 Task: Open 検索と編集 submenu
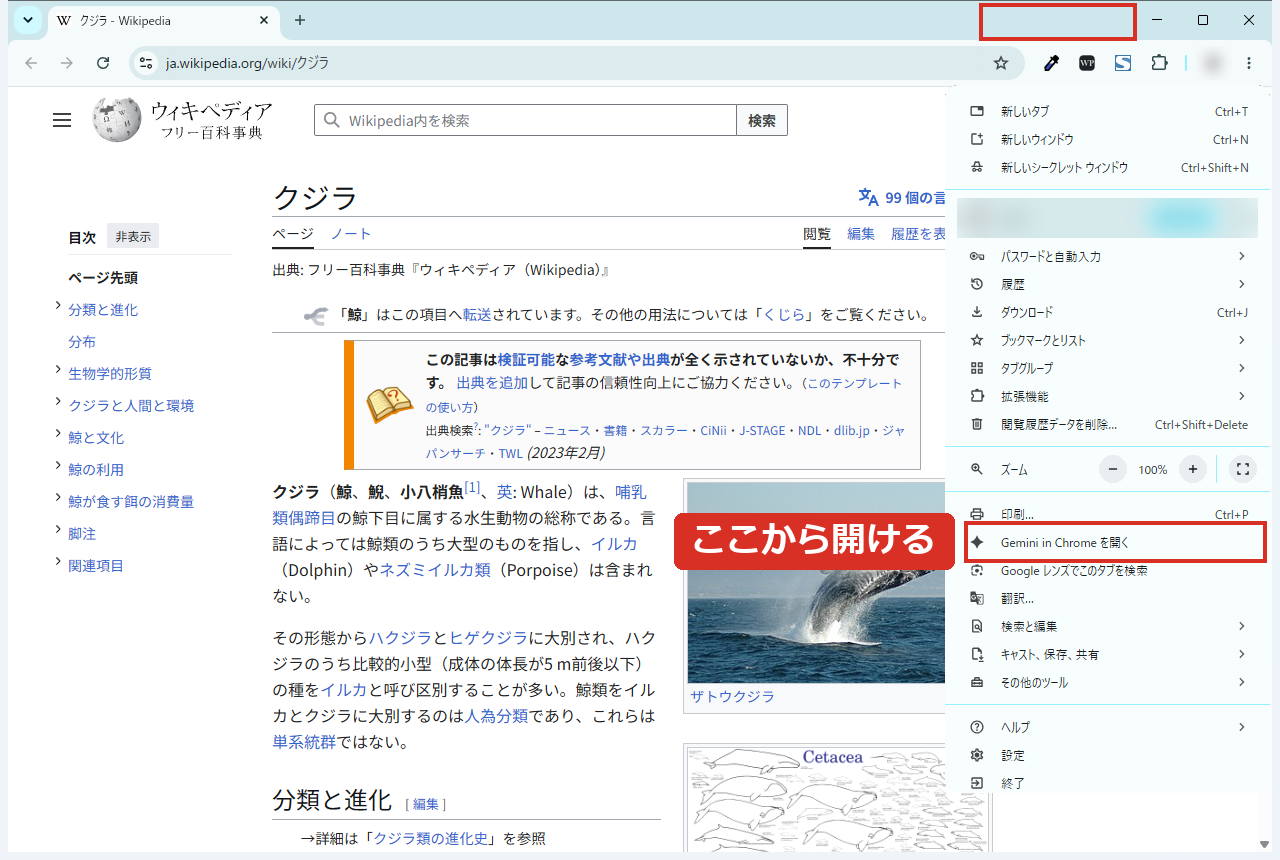(1107, 626)
